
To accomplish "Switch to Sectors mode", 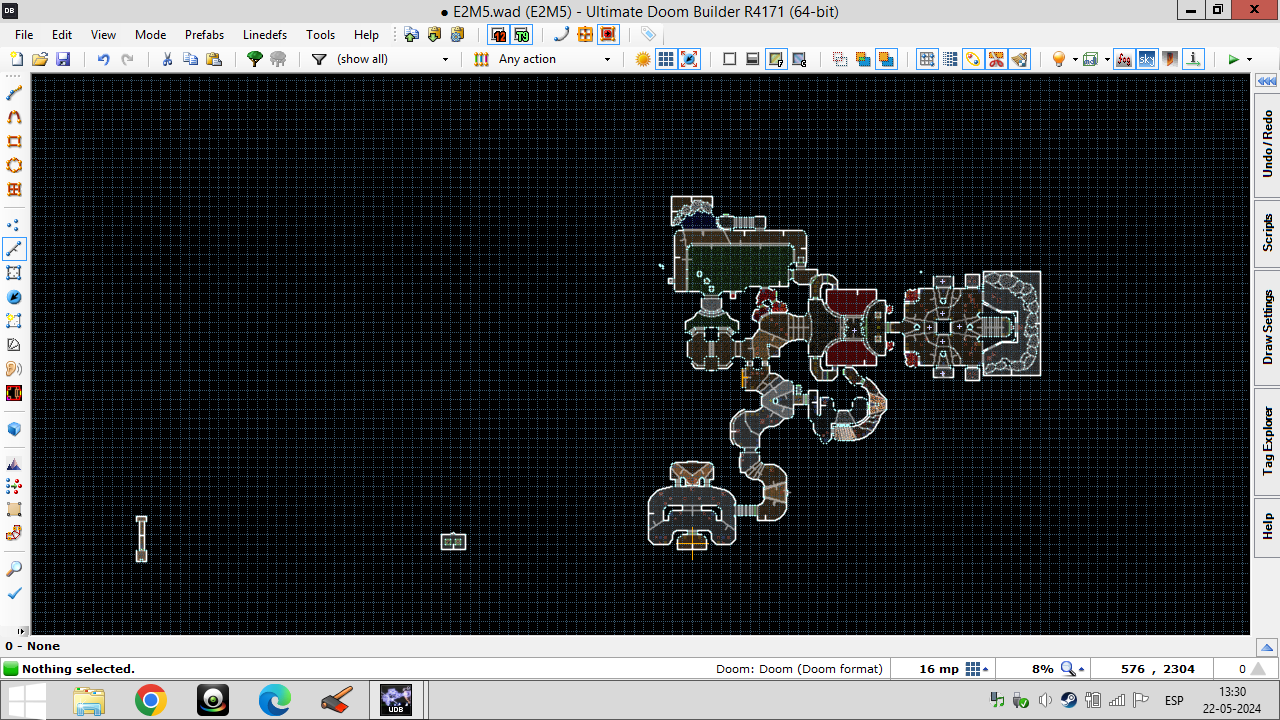I will [14, 273].
